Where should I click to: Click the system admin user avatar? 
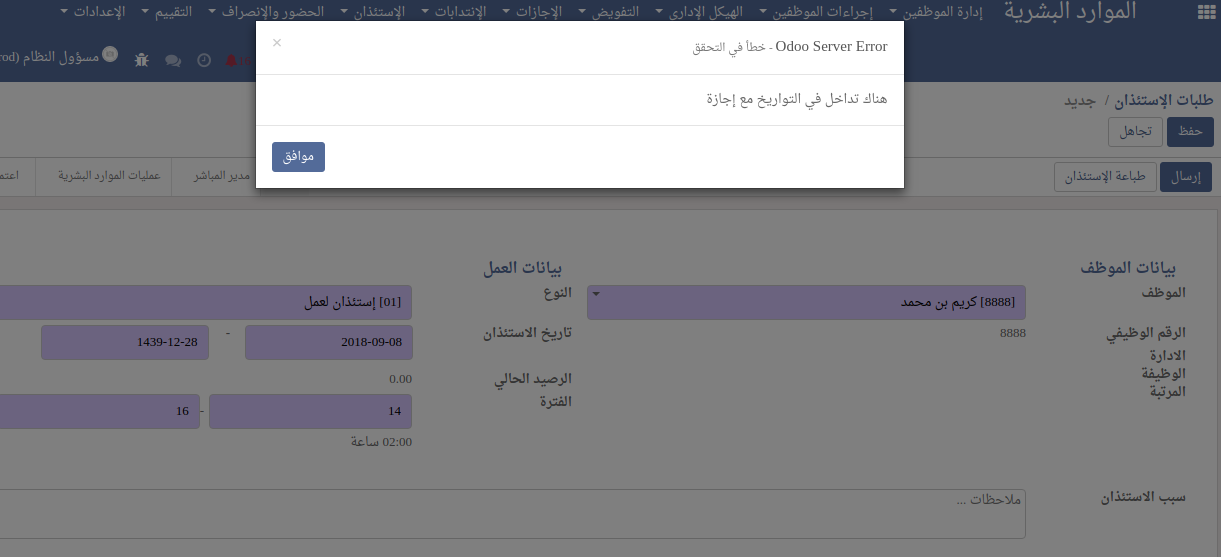point(110,53)
